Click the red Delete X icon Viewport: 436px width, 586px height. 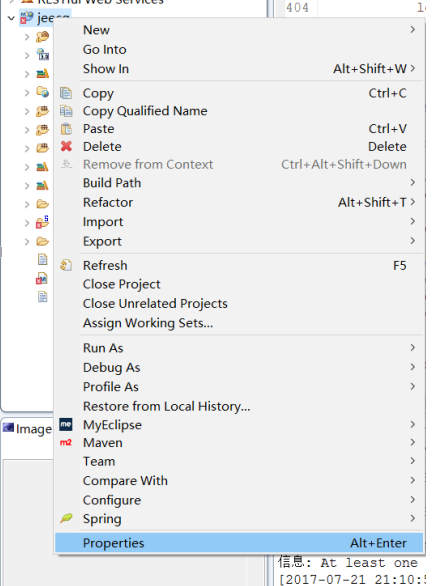point(66,146)
